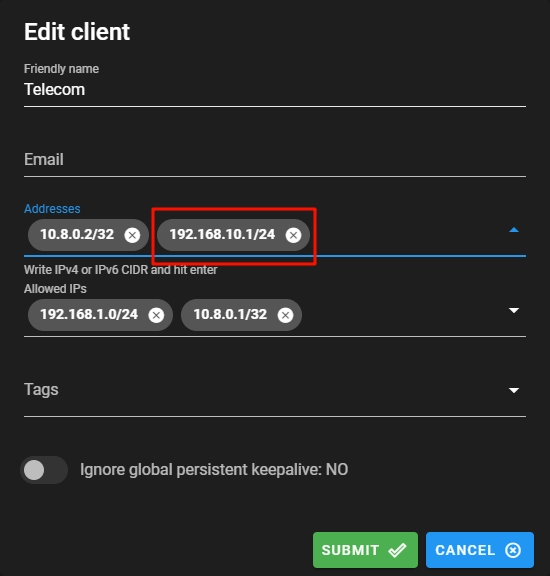Focus the Email input field
This screenshot has height=576, width=550.
(x=275, y=159)
